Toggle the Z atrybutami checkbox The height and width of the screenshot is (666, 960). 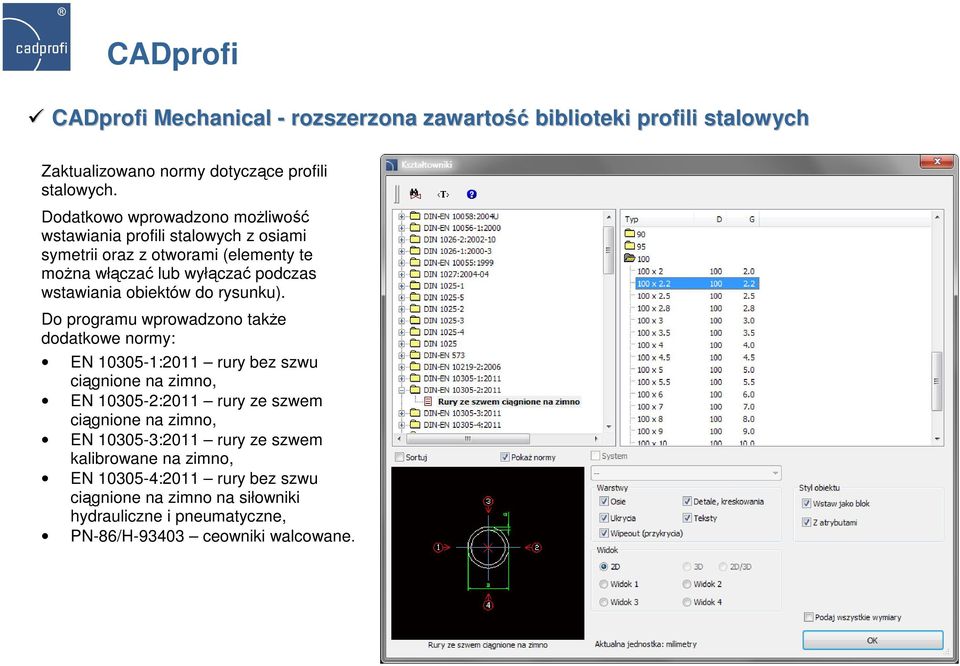pos(806,523)
